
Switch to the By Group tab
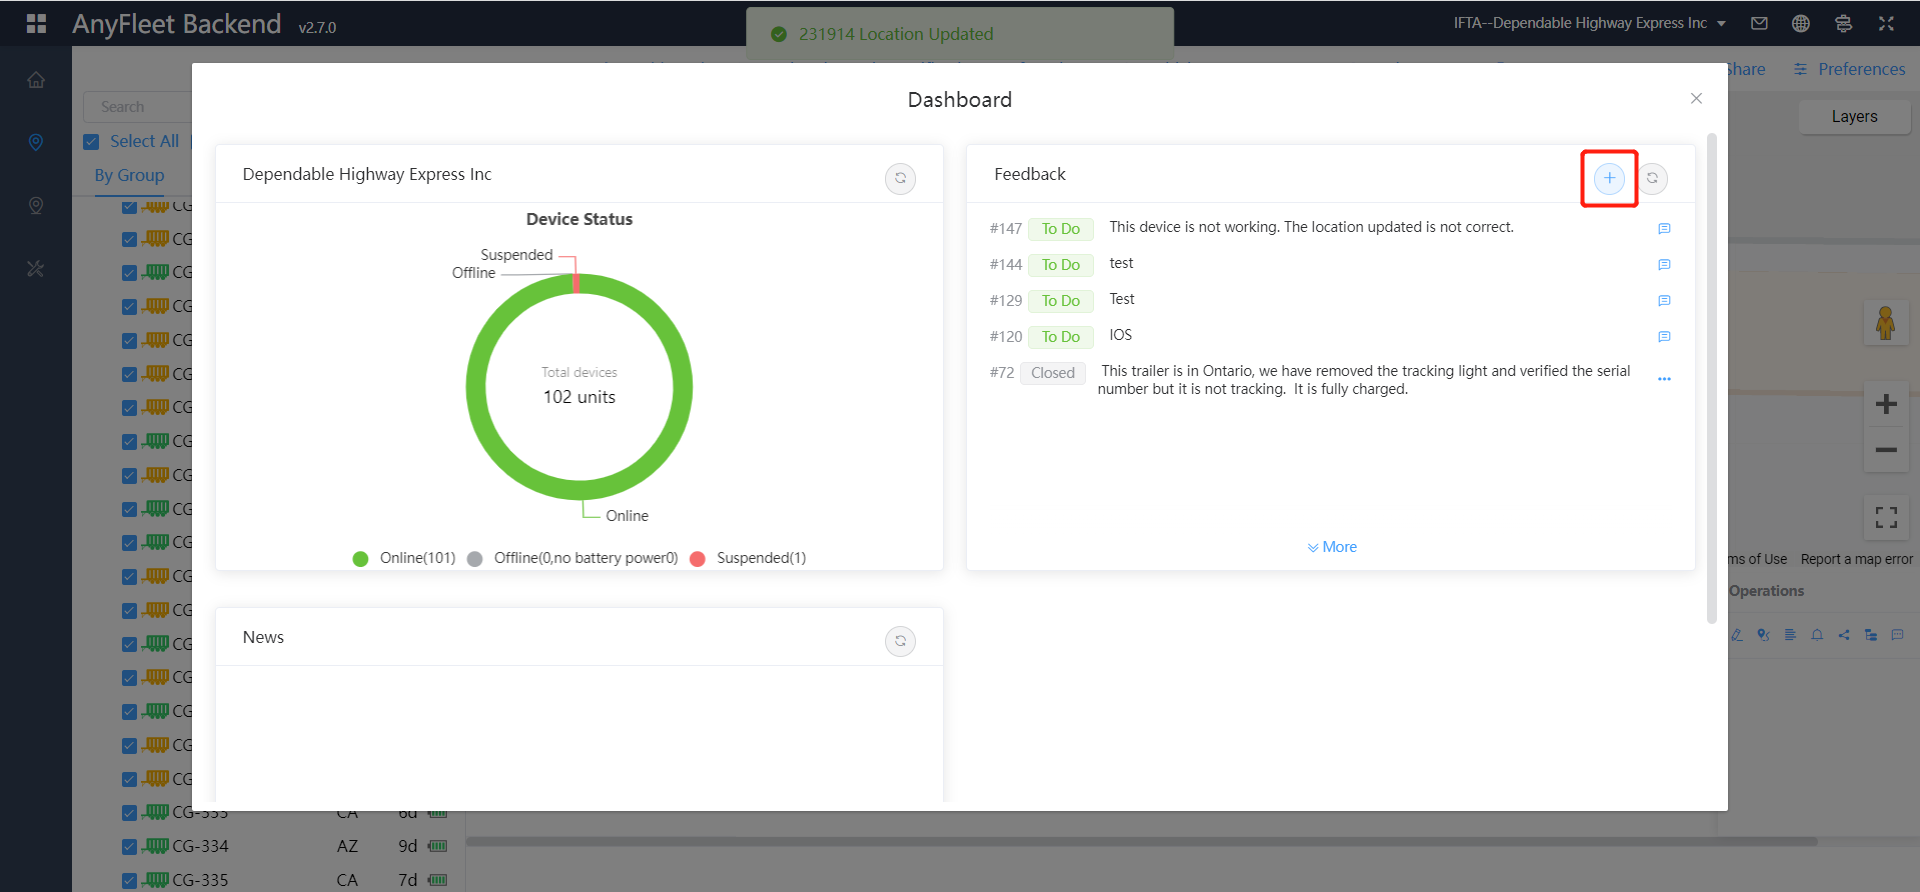click(129, 175)
